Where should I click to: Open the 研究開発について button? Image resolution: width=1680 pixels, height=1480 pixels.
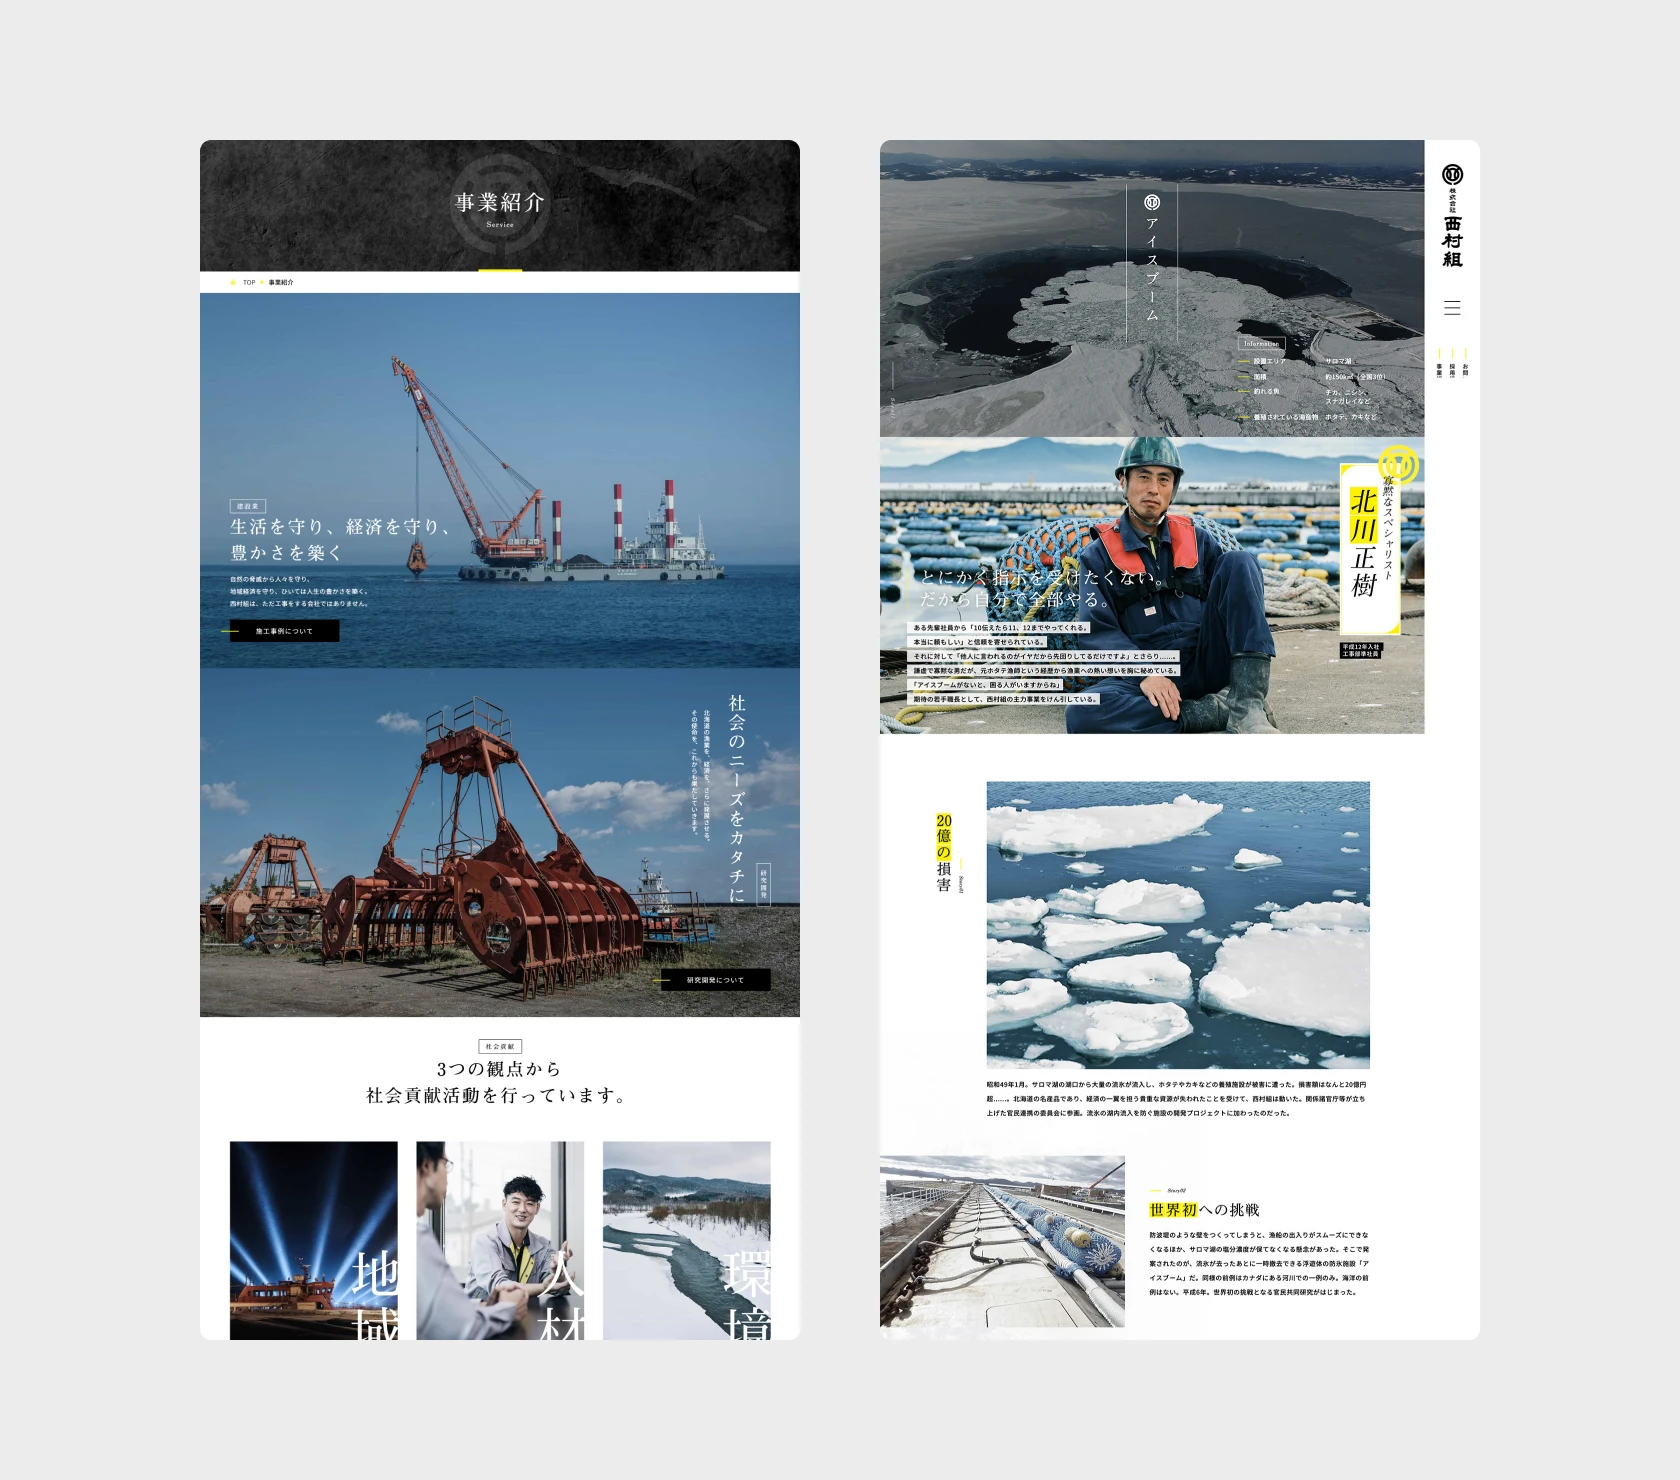715,980
